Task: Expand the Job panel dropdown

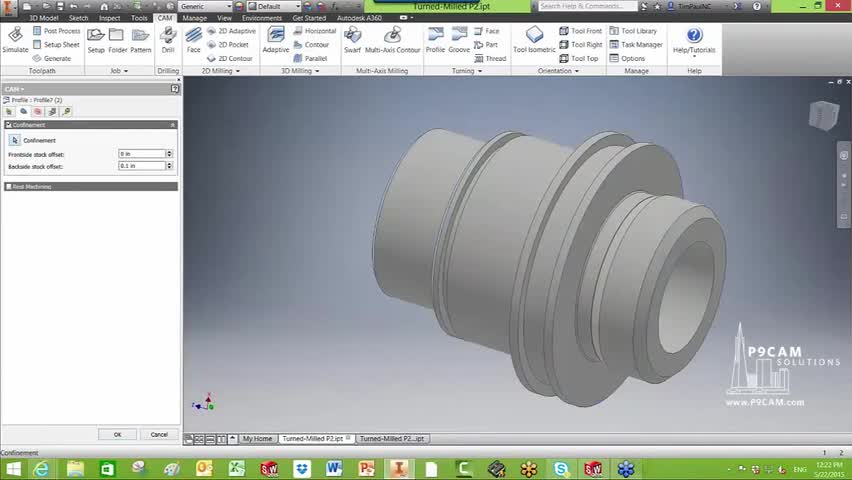Action: tap(119, 71)
